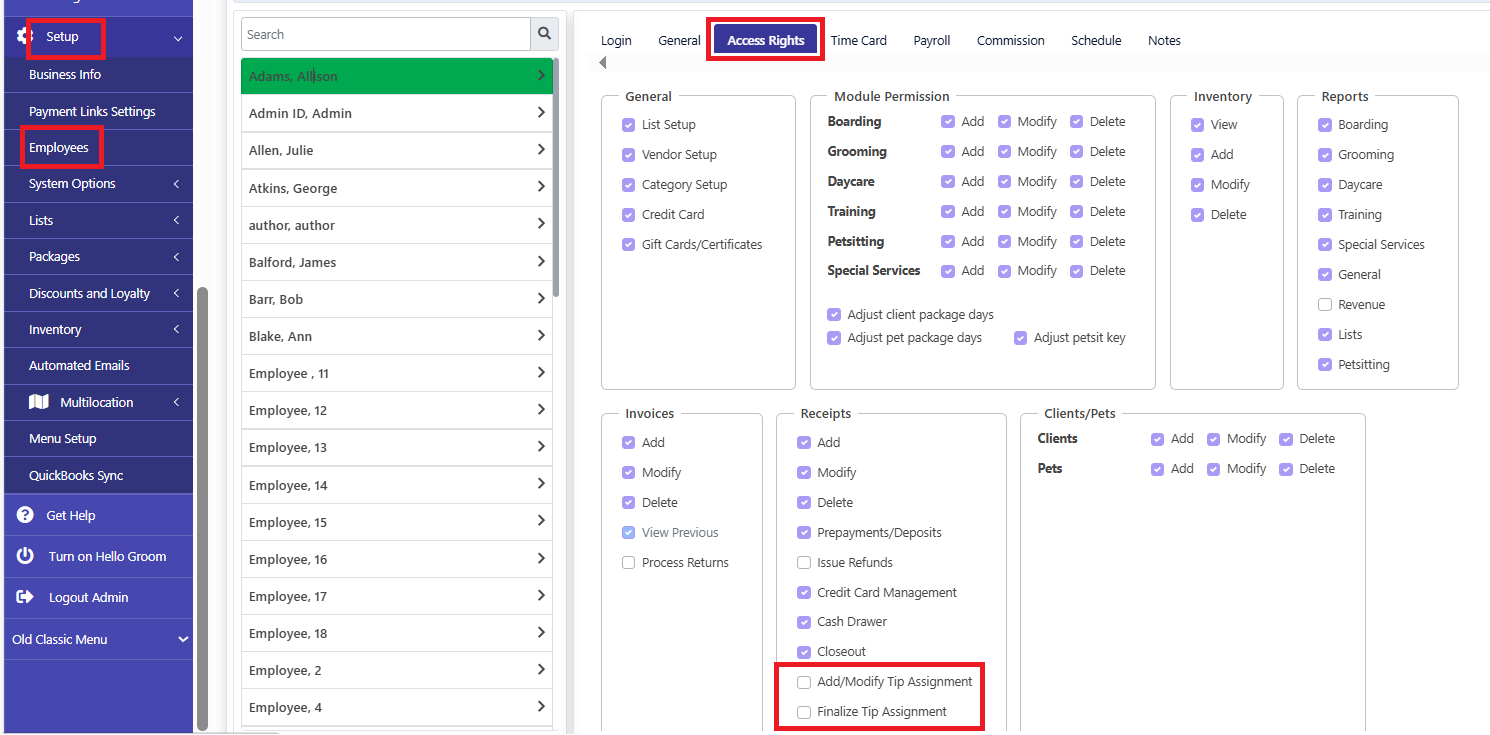Expand System Options submenu

[177, 184]
